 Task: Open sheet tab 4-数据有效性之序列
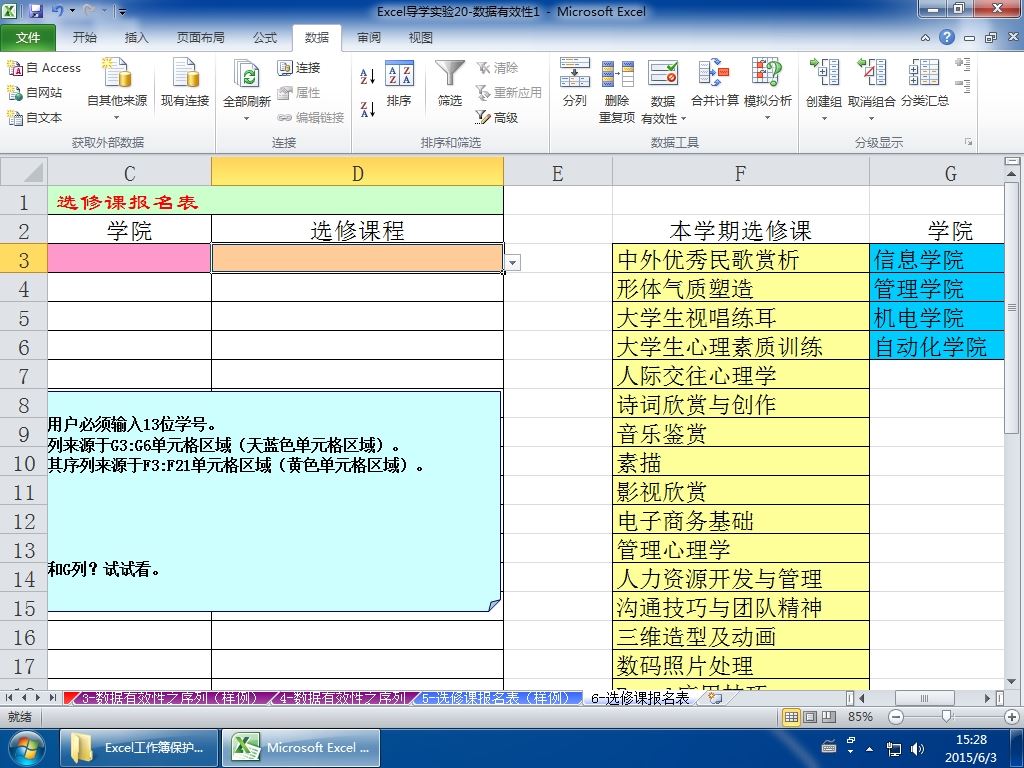[342, 698]
